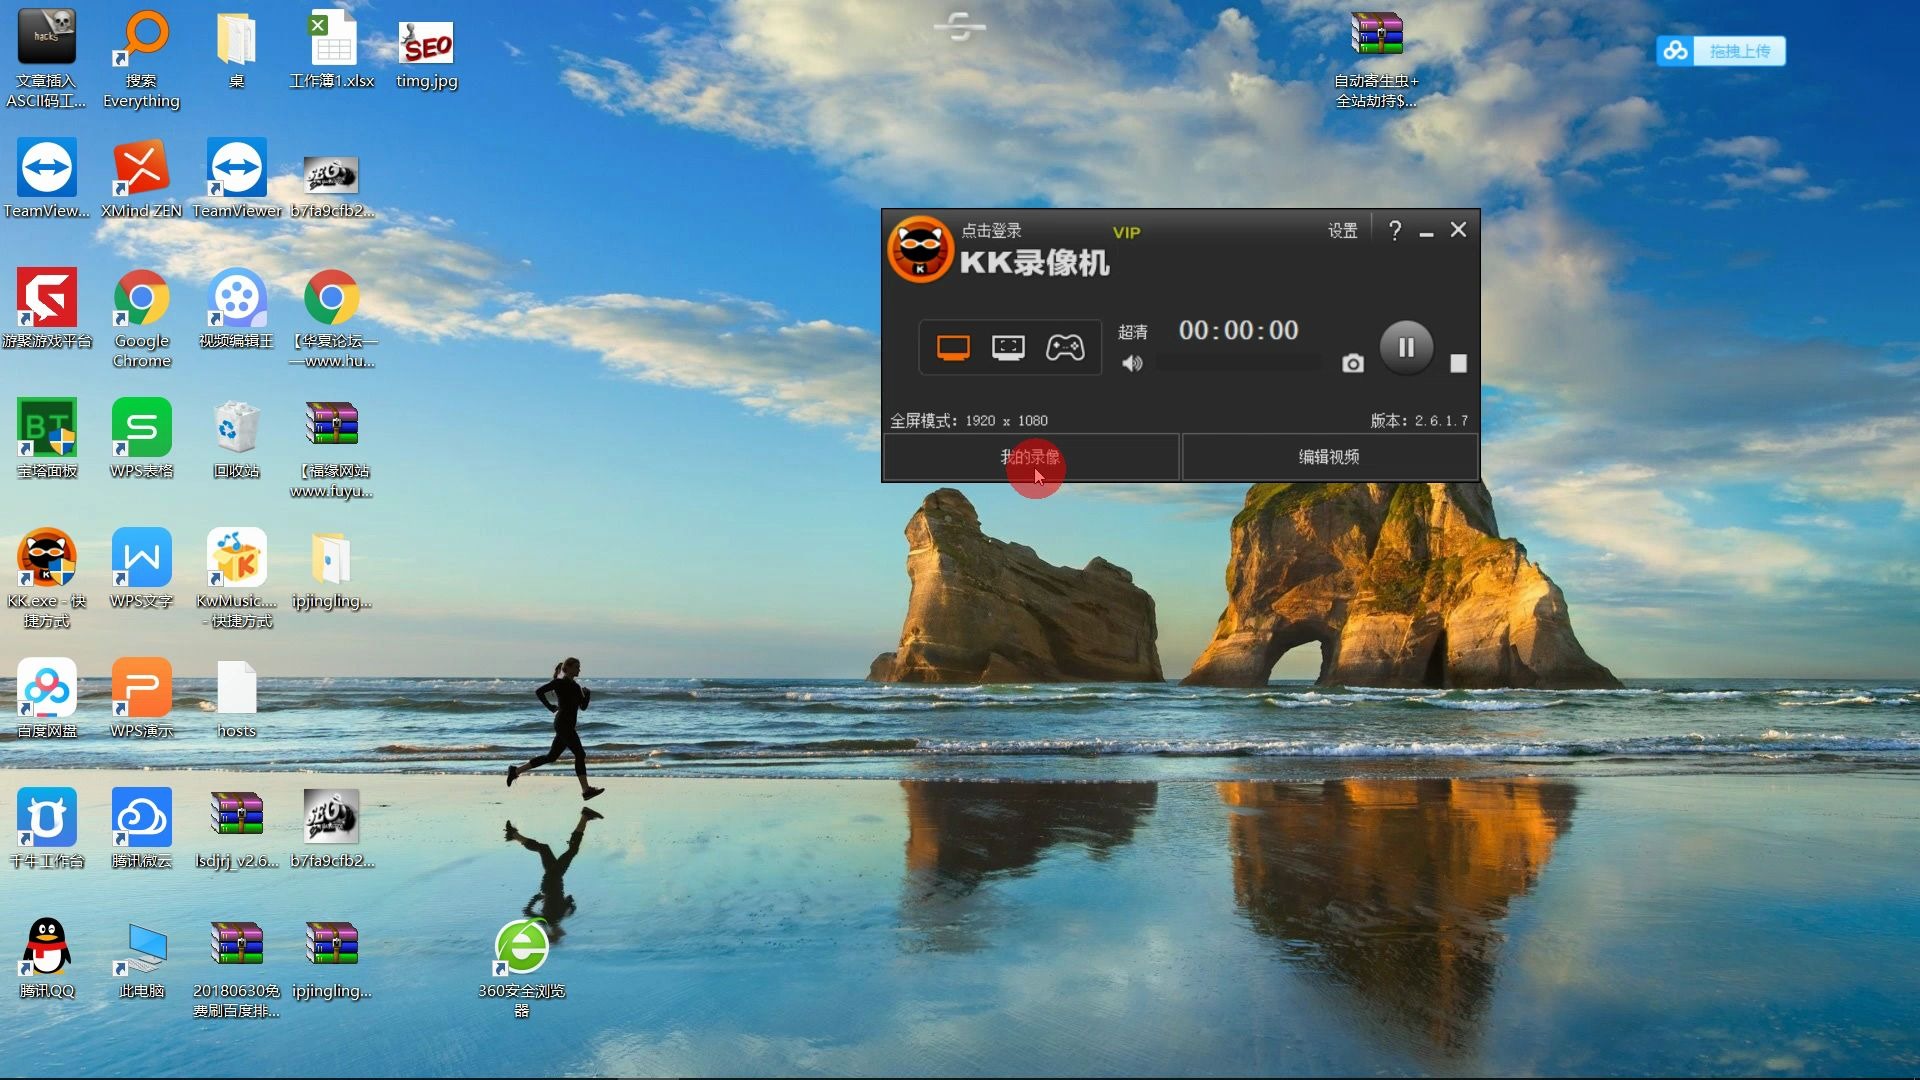Image resolution: width=1920 pixels, height=1080 pixels.
Task: Select the window recording mode icon
Action: [x=1007, y=347]
